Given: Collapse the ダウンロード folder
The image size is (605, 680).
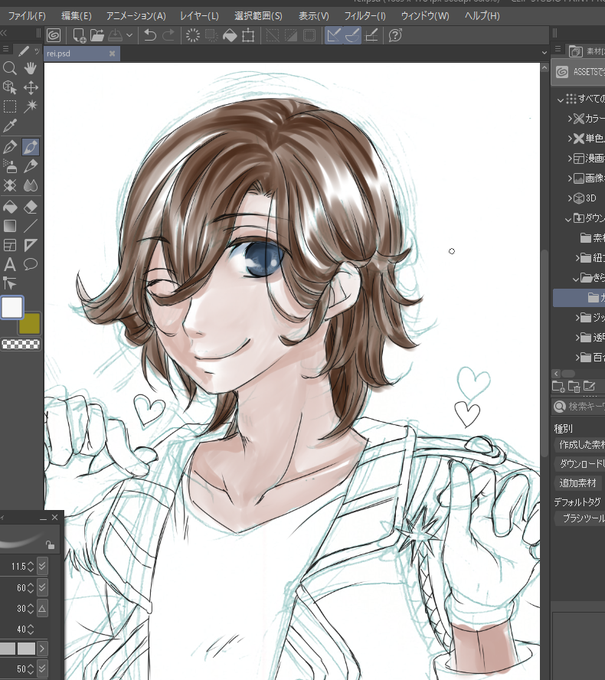Looking at the screenshot, I should [x=569, y=219].
